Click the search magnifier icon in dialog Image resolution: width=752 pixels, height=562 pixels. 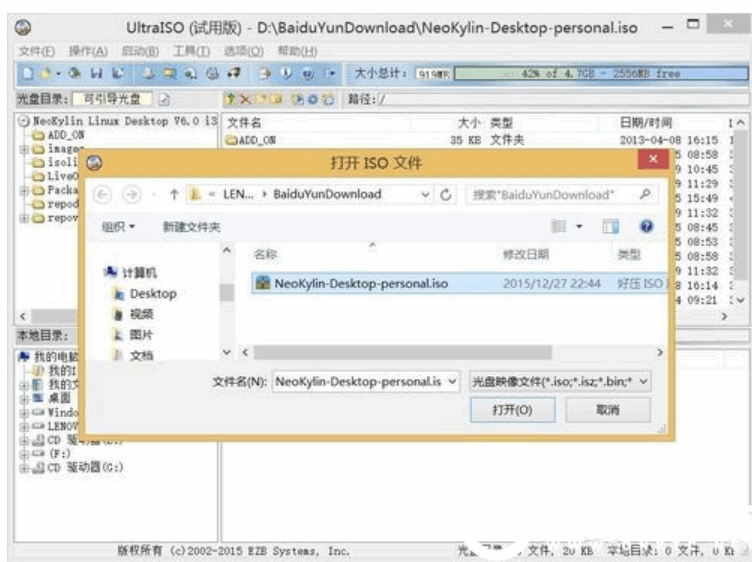click(646, 194)
